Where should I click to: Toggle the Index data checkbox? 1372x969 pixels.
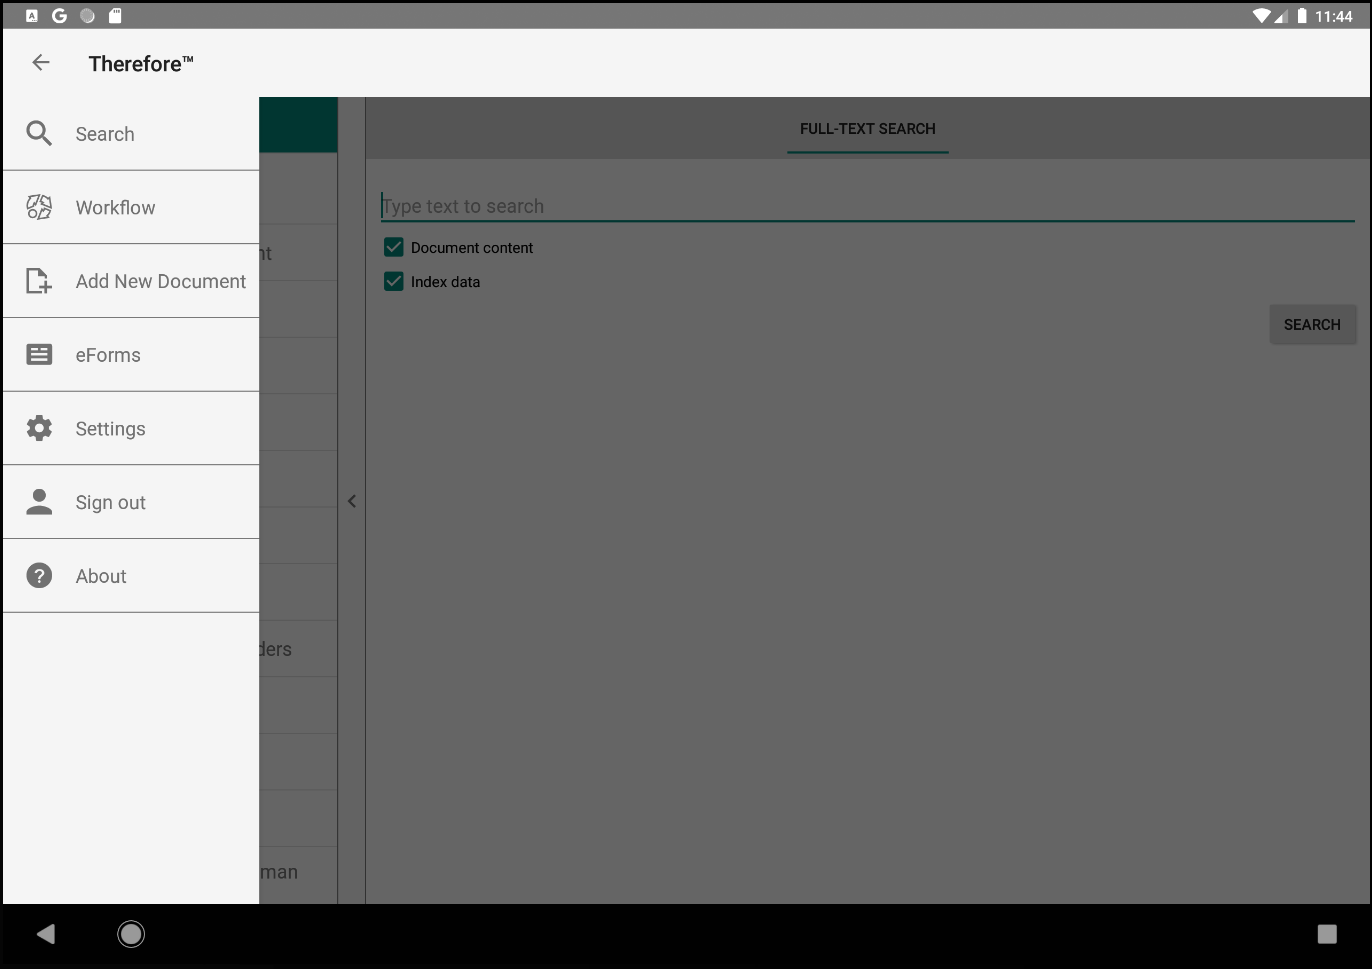tap(394, 282)
